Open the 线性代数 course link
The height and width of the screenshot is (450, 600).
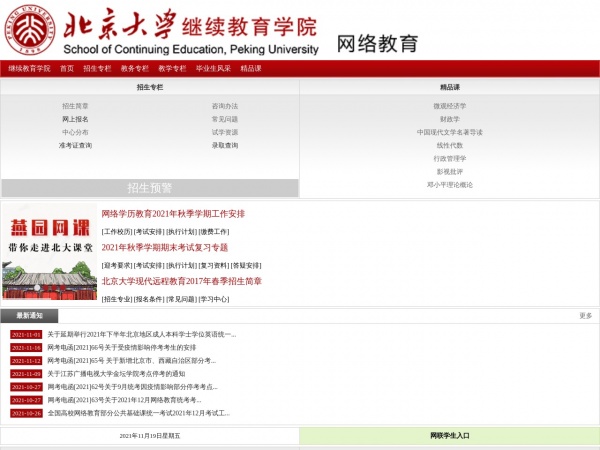click(450, 145)
